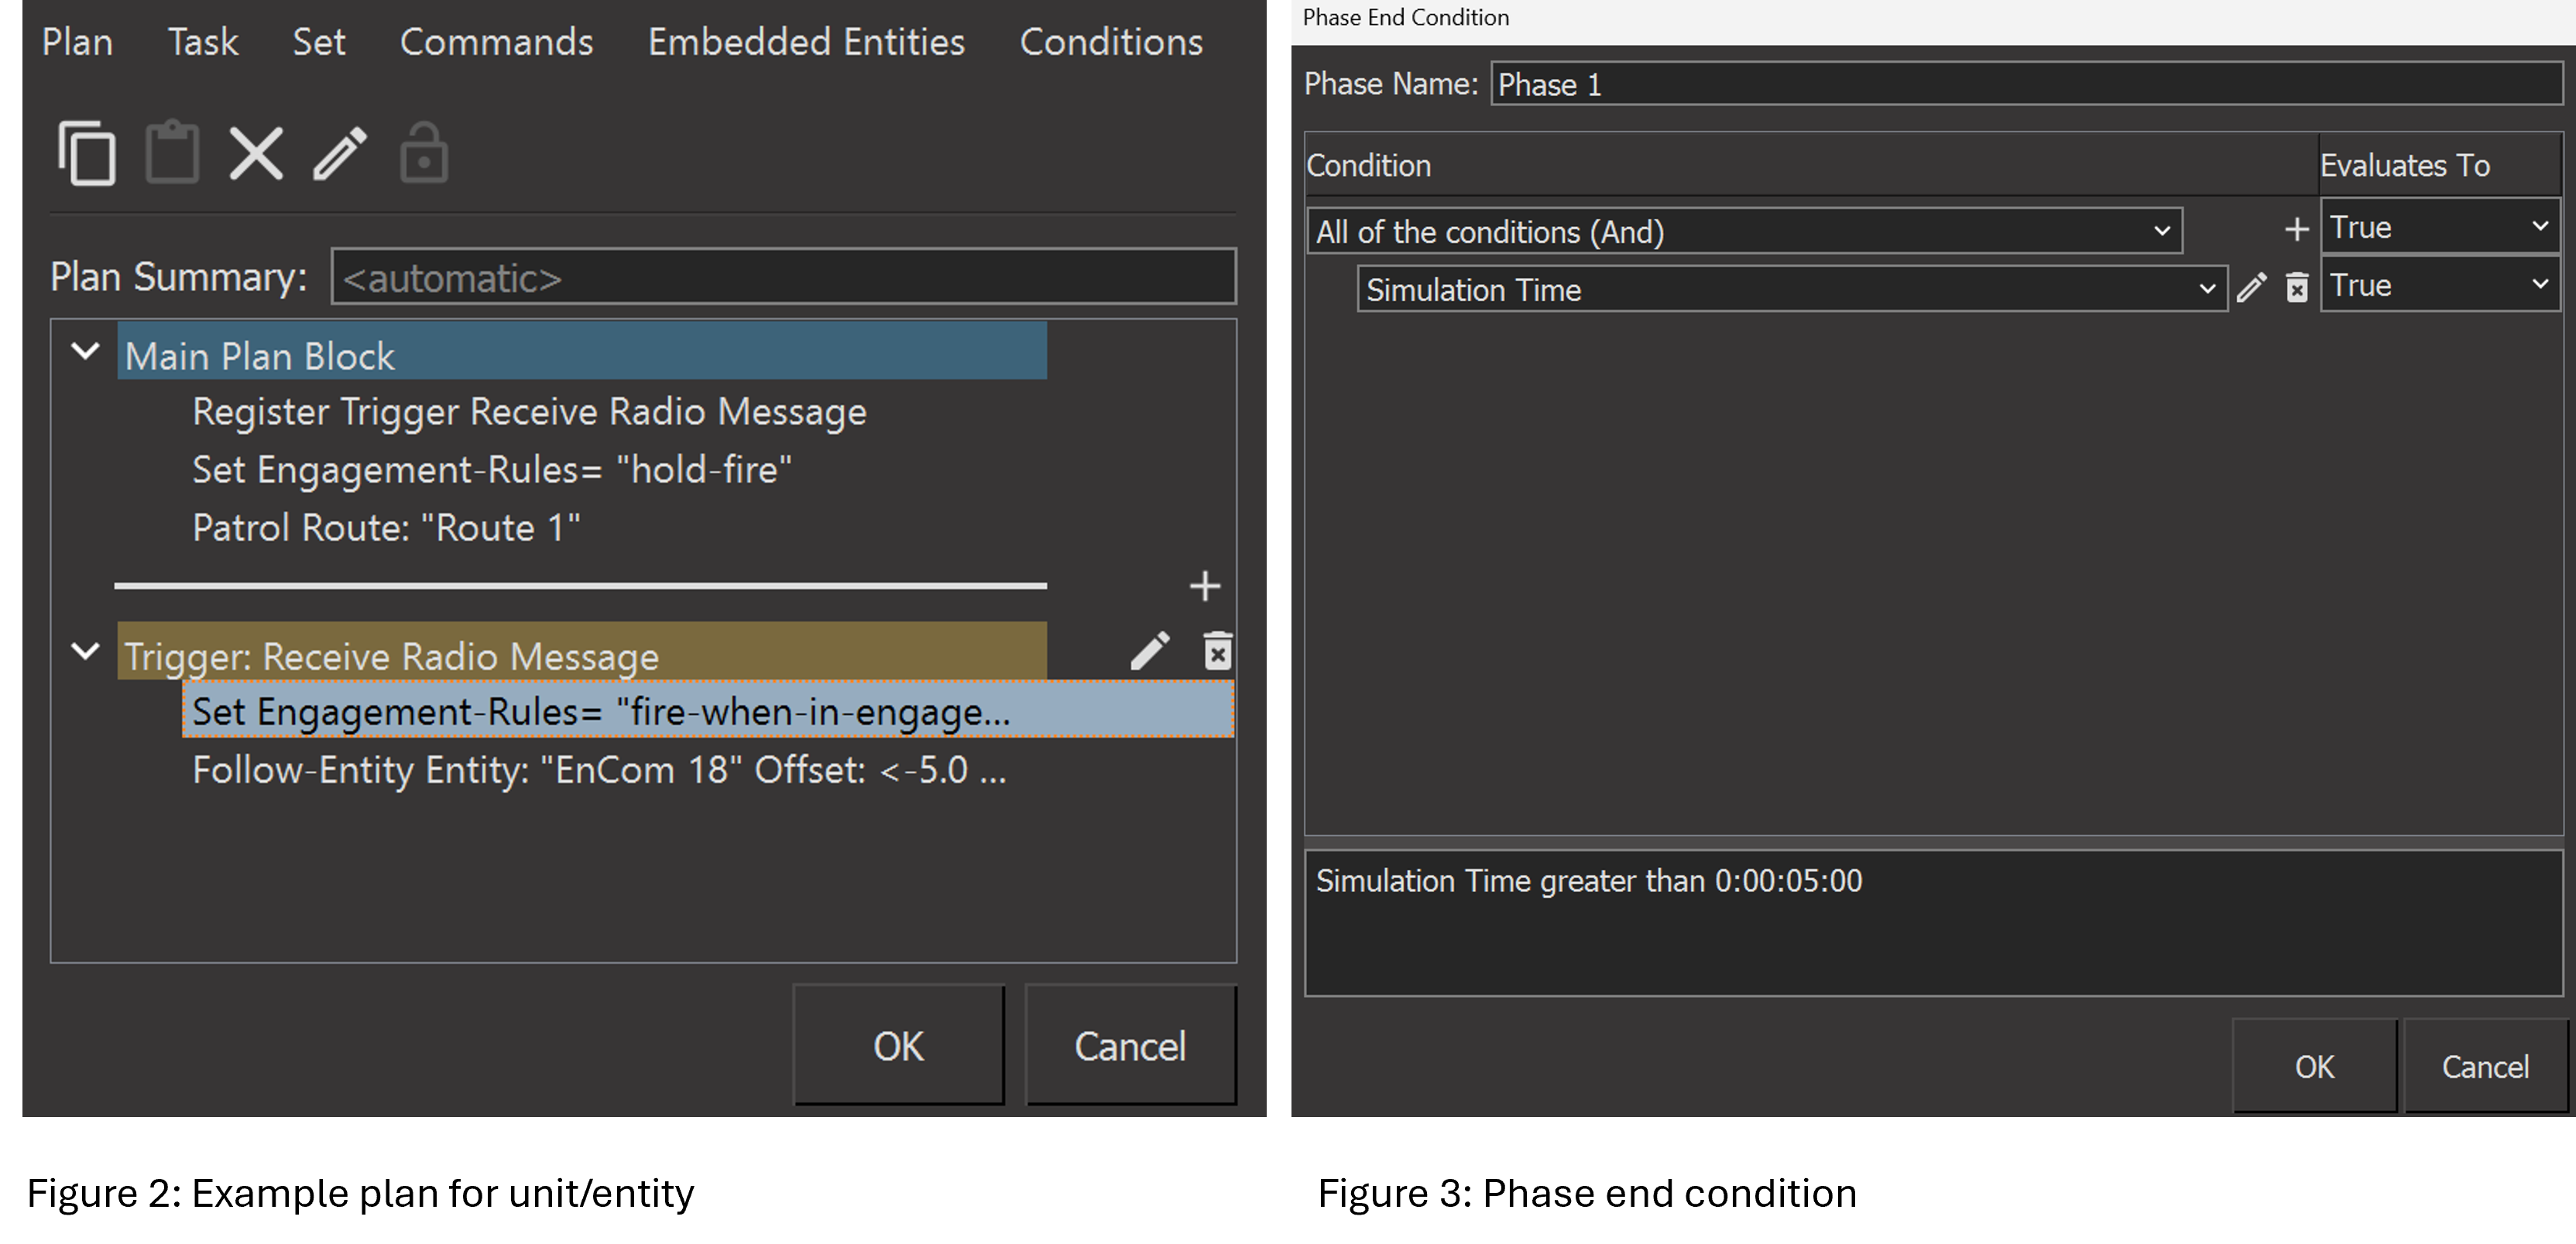Edit the Receive Radio Message trigger
The height and width of the screenshot is (1244, 2576).
point(1150,651)
